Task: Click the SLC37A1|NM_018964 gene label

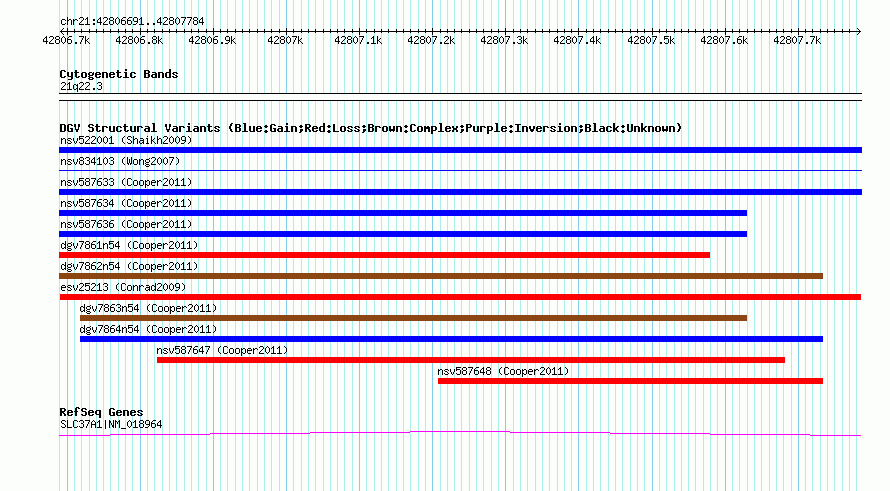Action: click(111, 425)
